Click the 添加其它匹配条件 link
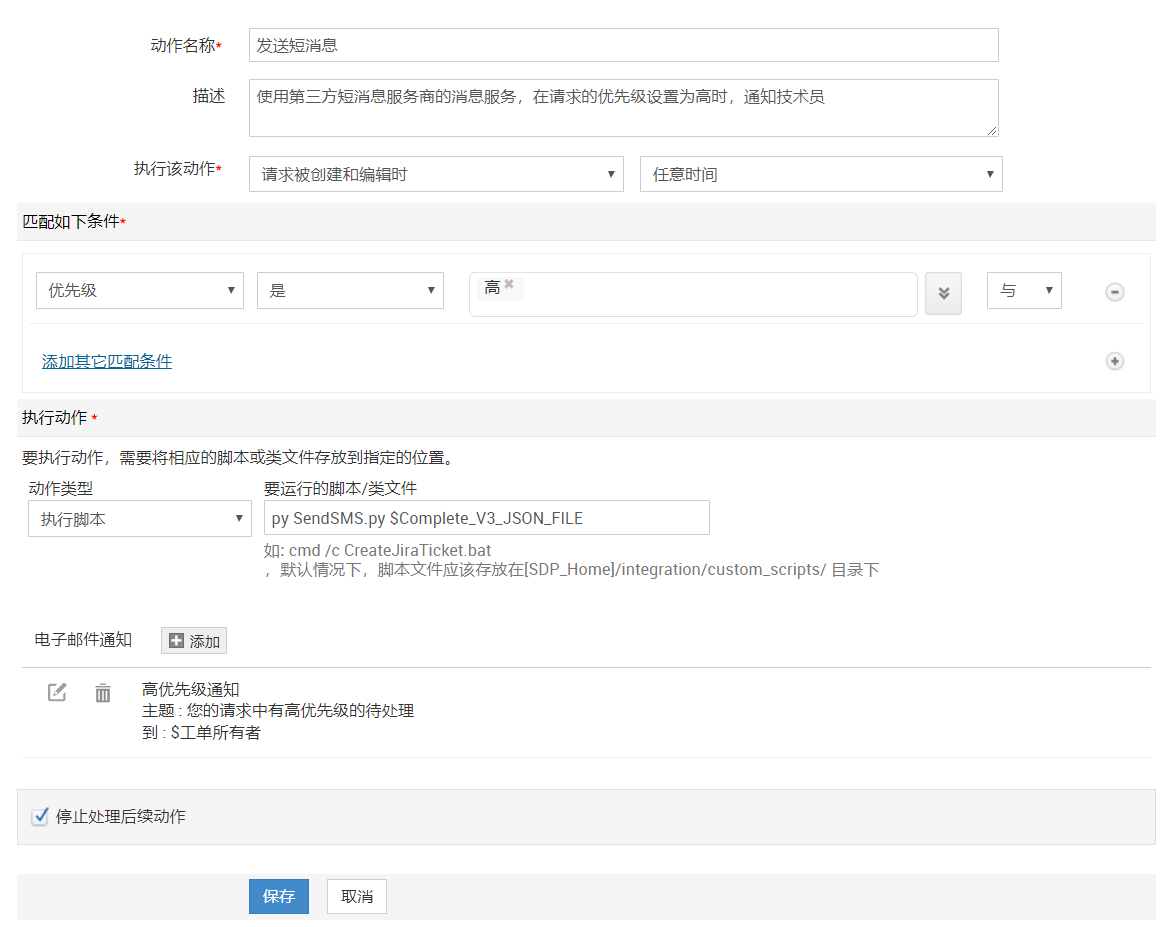1160x927 pixels. [x=107, y=361]
